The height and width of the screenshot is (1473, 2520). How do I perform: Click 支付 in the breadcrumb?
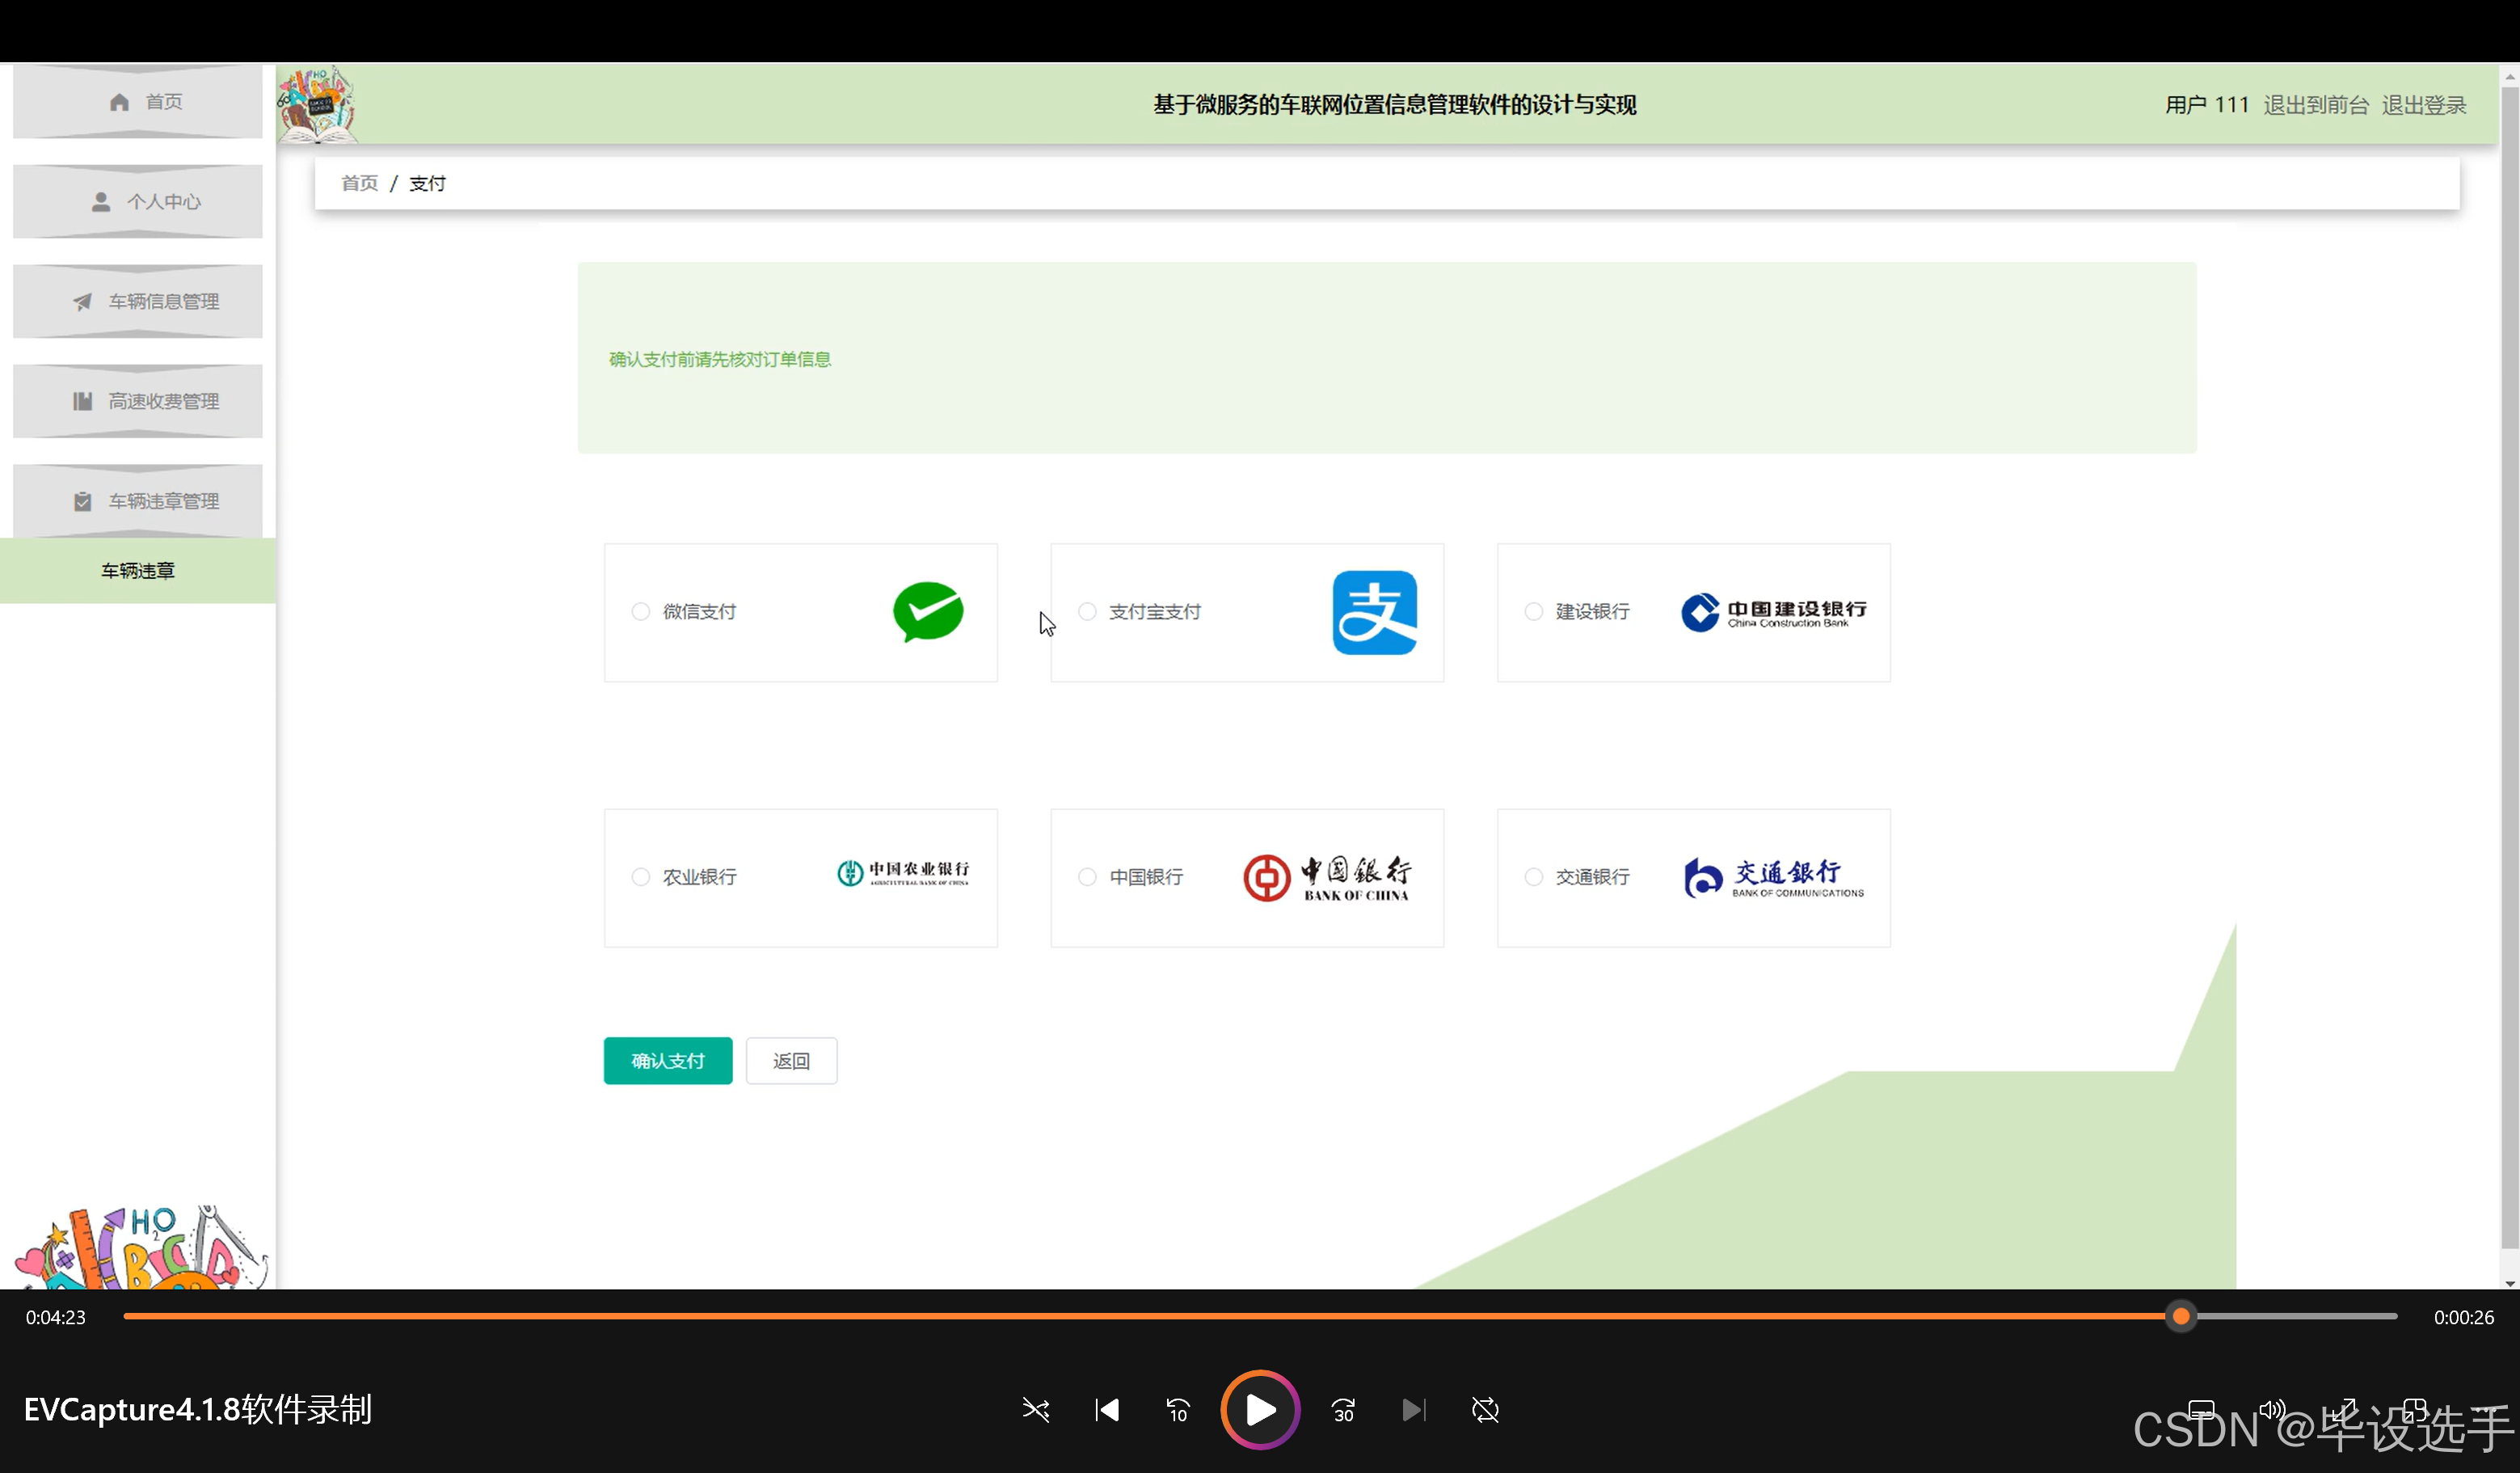tap(428, 183)
